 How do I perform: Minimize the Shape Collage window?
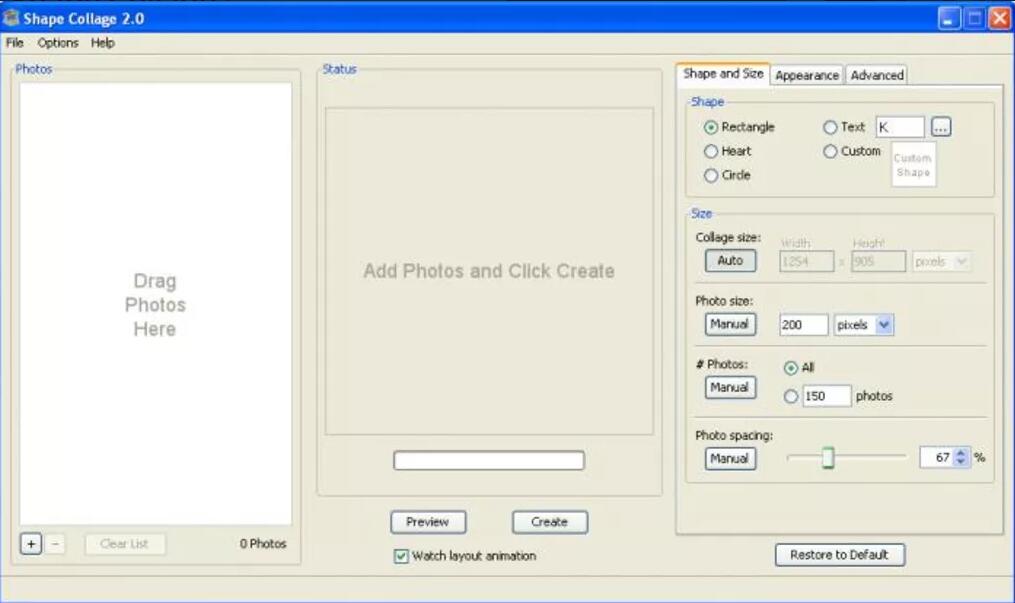(x=949, y=18)
